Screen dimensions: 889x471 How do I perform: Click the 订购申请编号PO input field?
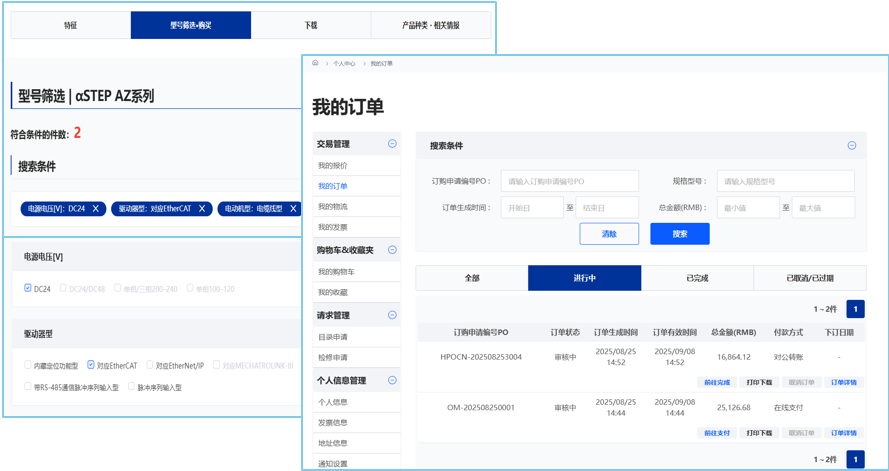pyautogui.click(x=569, y=181)
